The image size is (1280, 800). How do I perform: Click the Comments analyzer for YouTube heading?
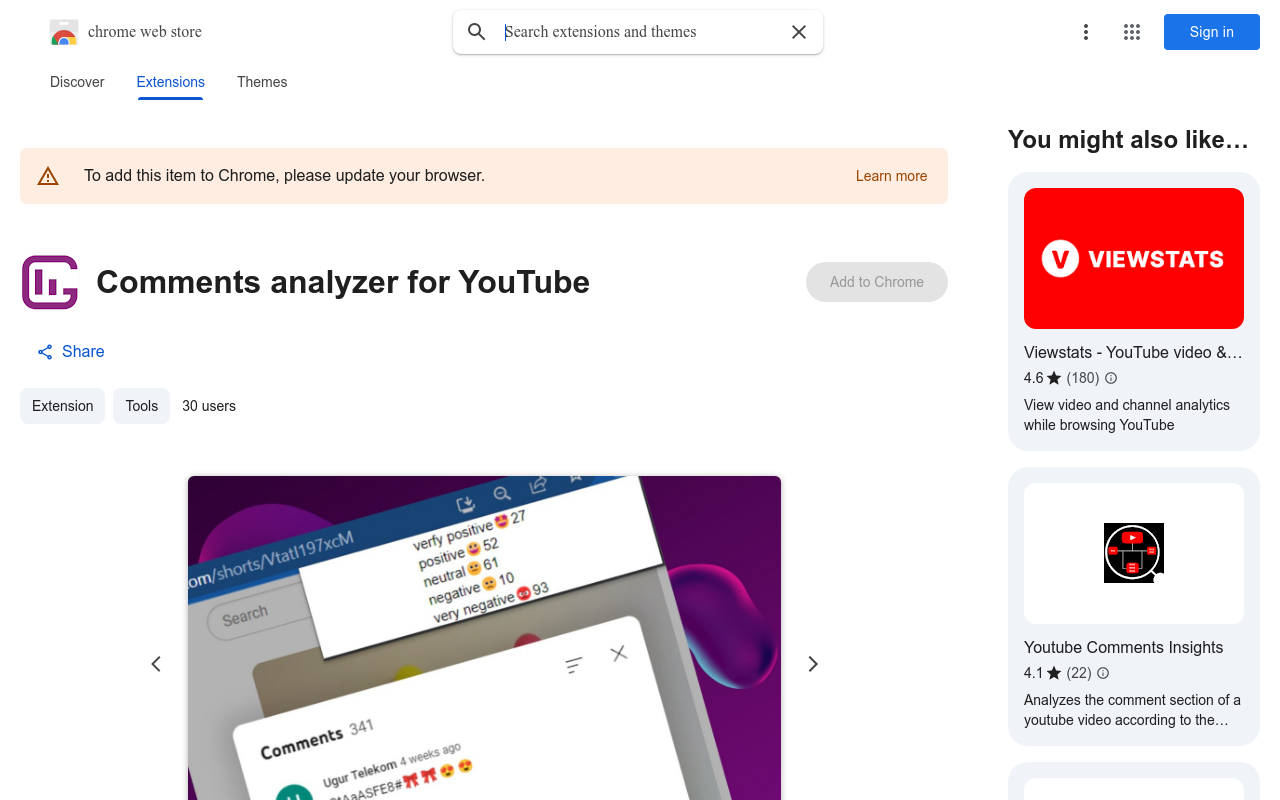coord(343,282)
